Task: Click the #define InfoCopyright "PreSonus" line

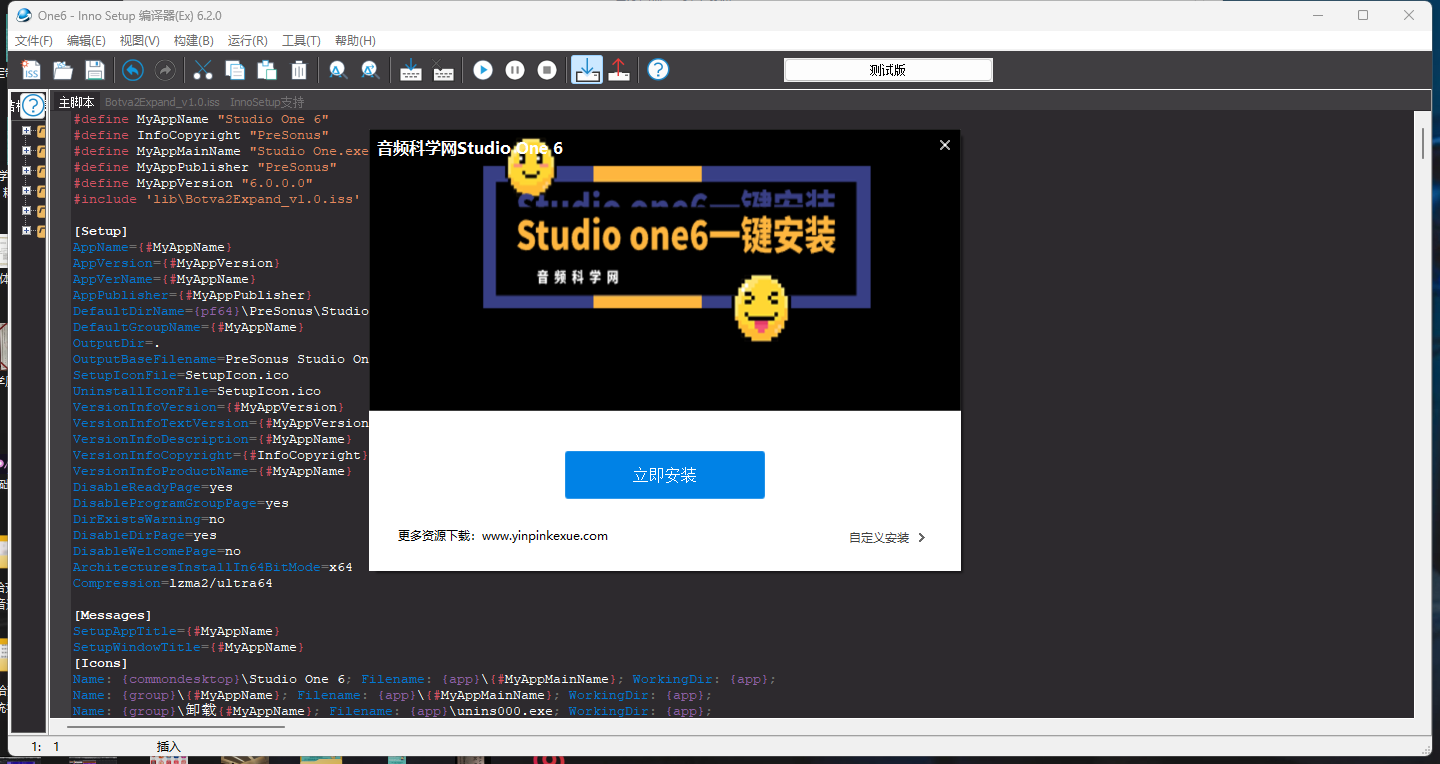Action: [x=201, y=135]
